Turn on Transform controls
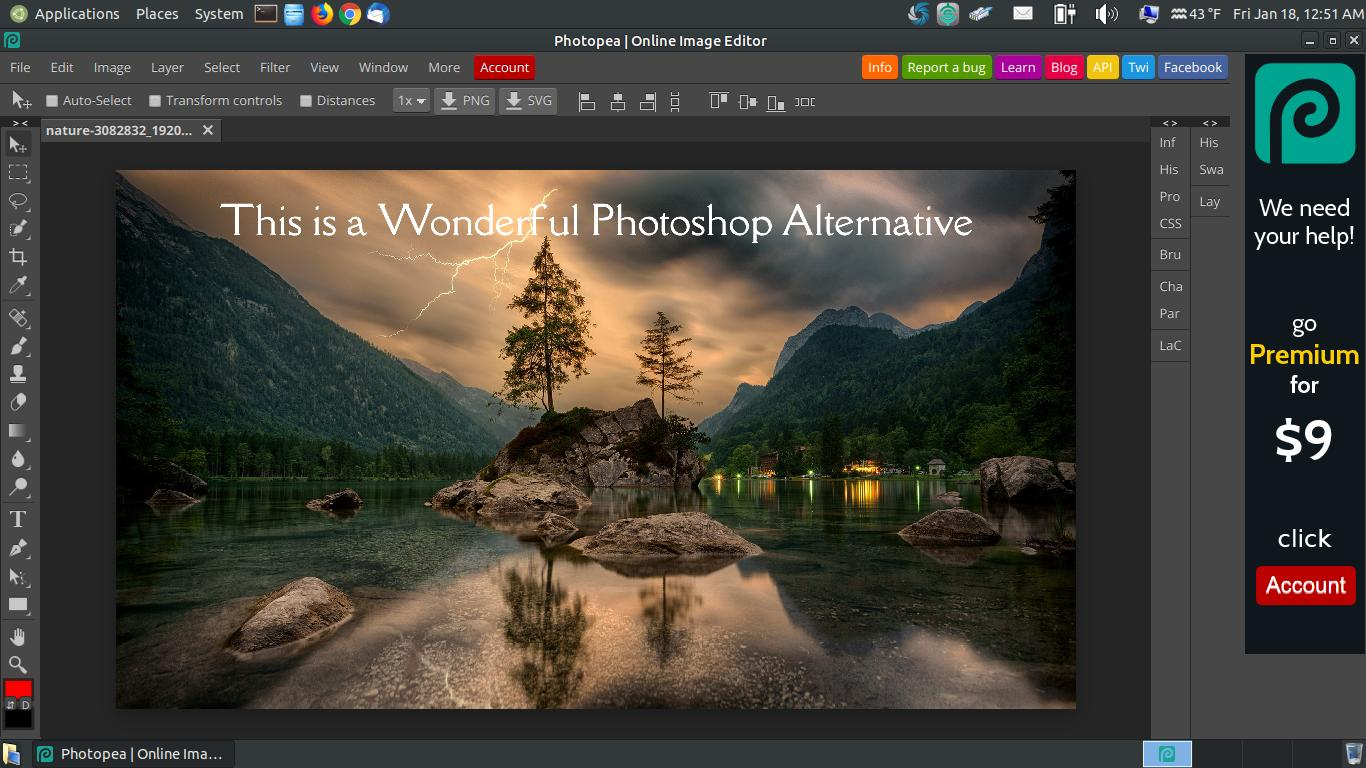Image resolution: width=1366 pixels, height=768 pixels. click(x=155, y=100)
